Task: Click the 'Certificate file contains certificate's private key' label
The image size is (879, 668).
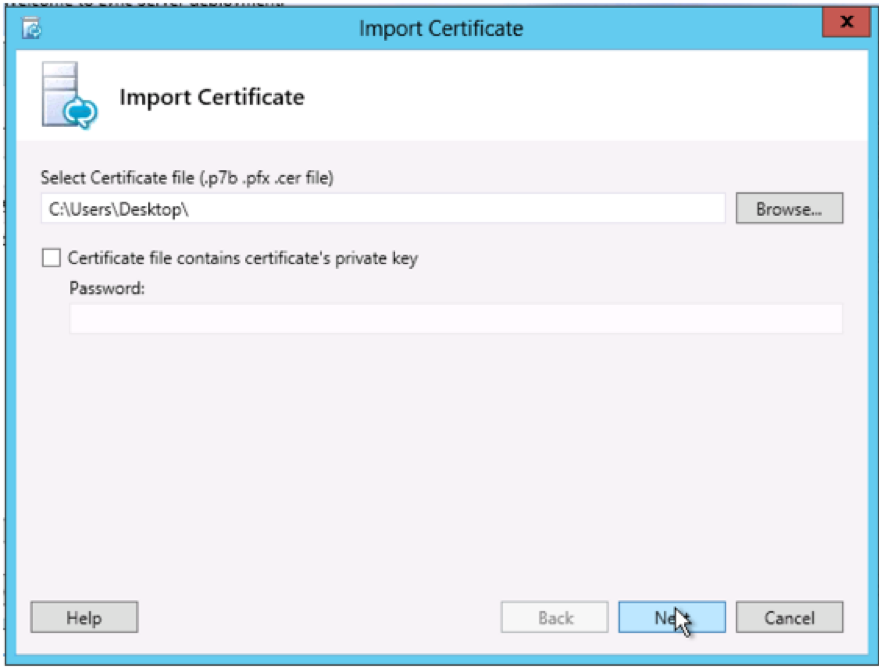Action: (242, 258)
